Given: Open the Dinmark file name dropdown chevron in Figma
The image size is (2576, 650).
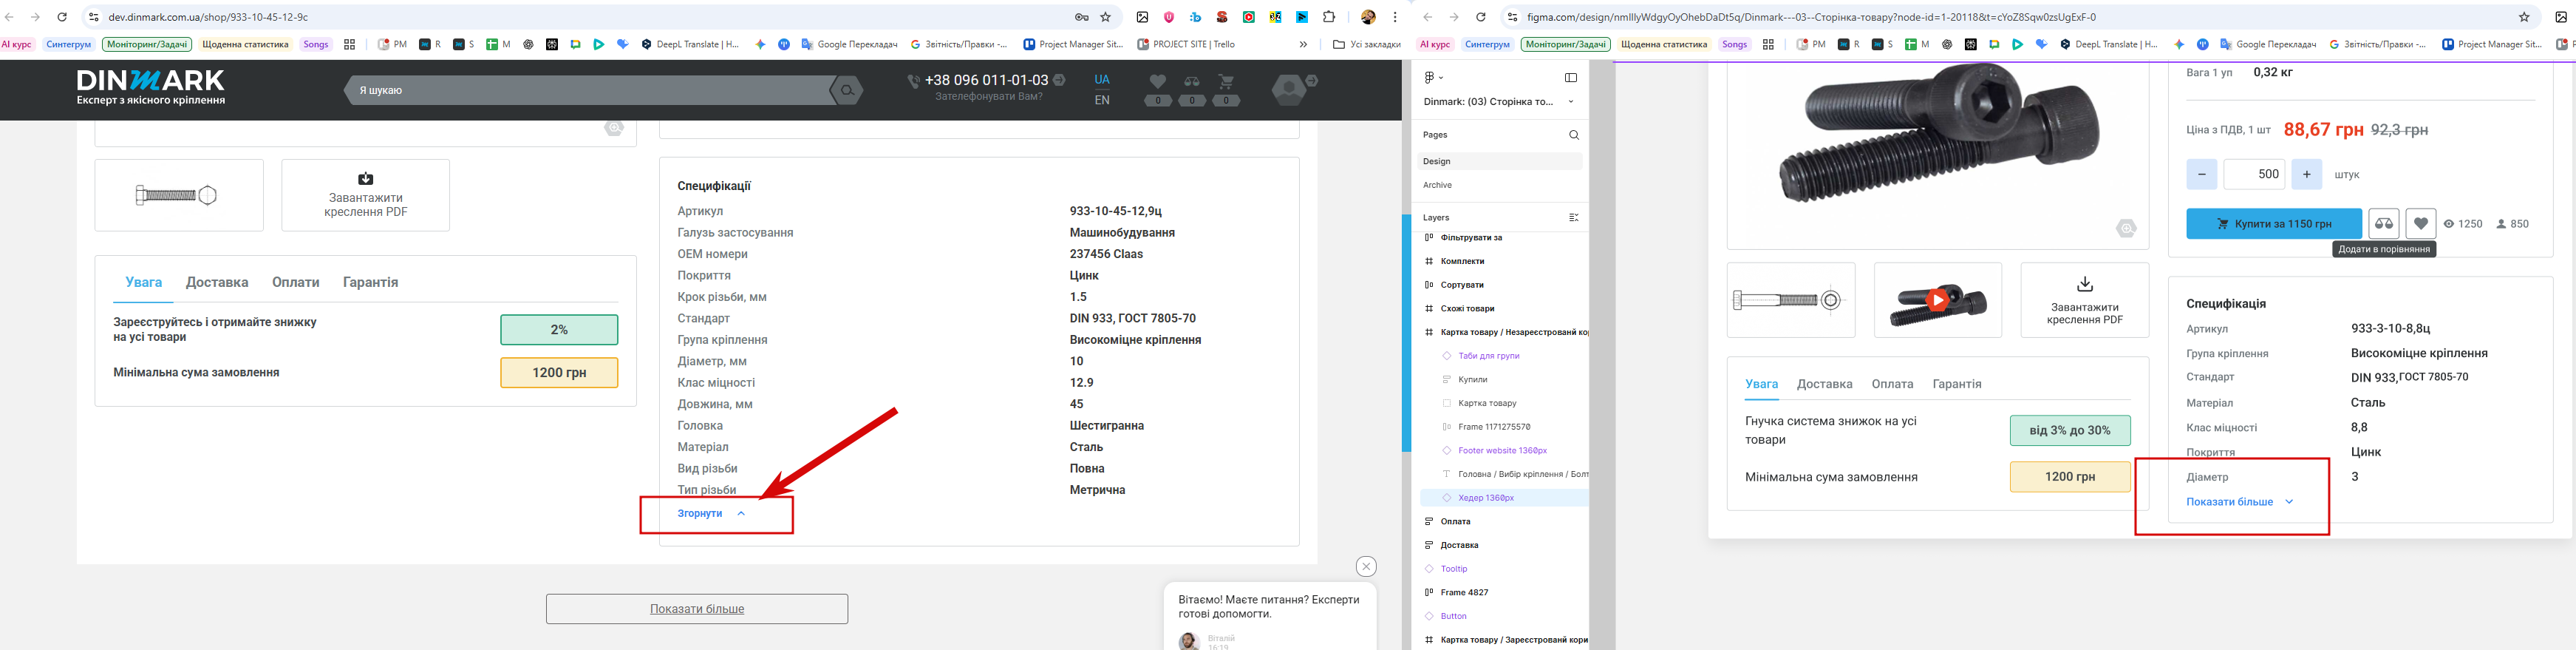Looking at the screenshot, I should [x=1570, y=102].
